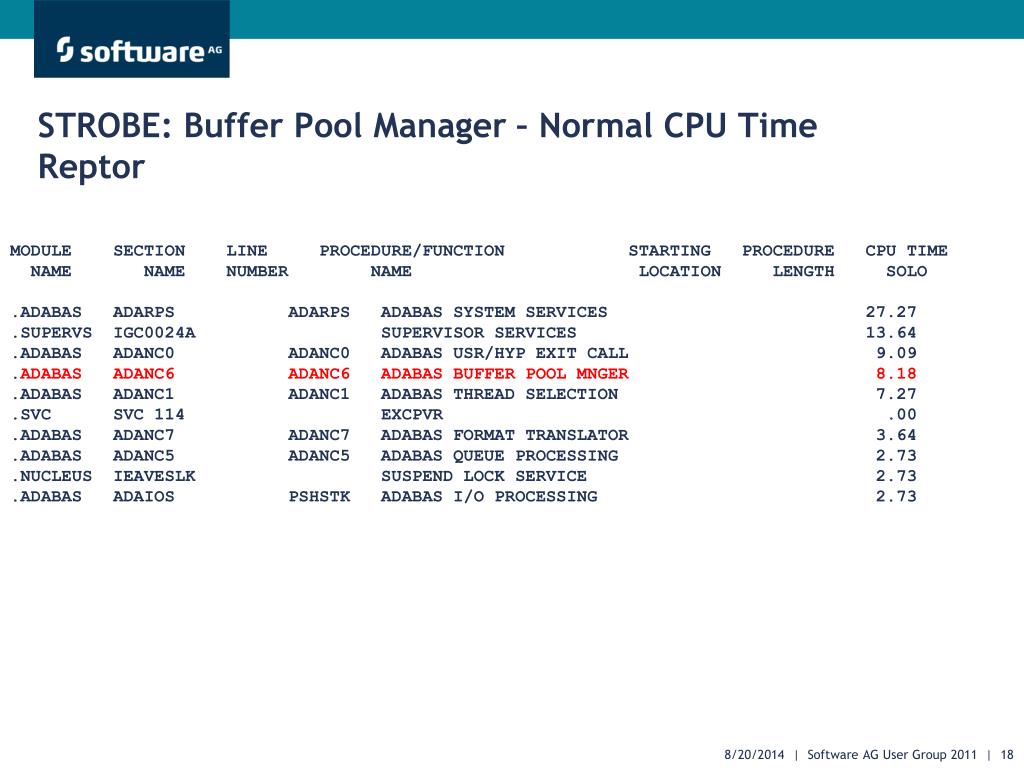Click section name 'IEAVESLK'
The image size is (1024, 768).
[x=154, y=476]
